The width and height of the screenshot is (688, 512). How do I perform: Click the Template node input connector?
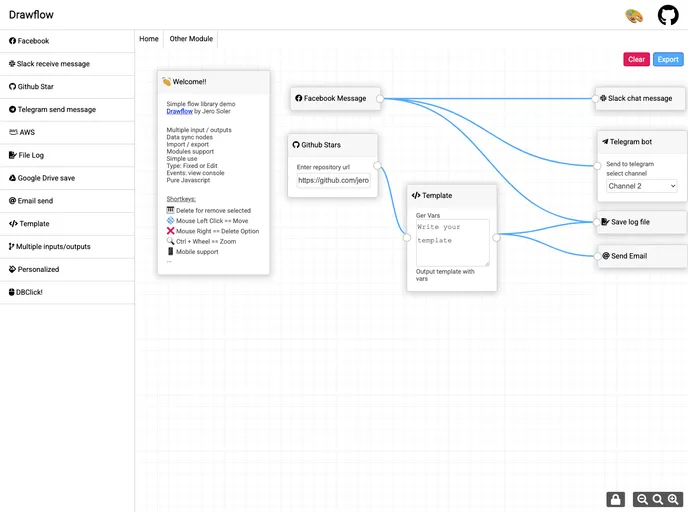tap(407, 237)
